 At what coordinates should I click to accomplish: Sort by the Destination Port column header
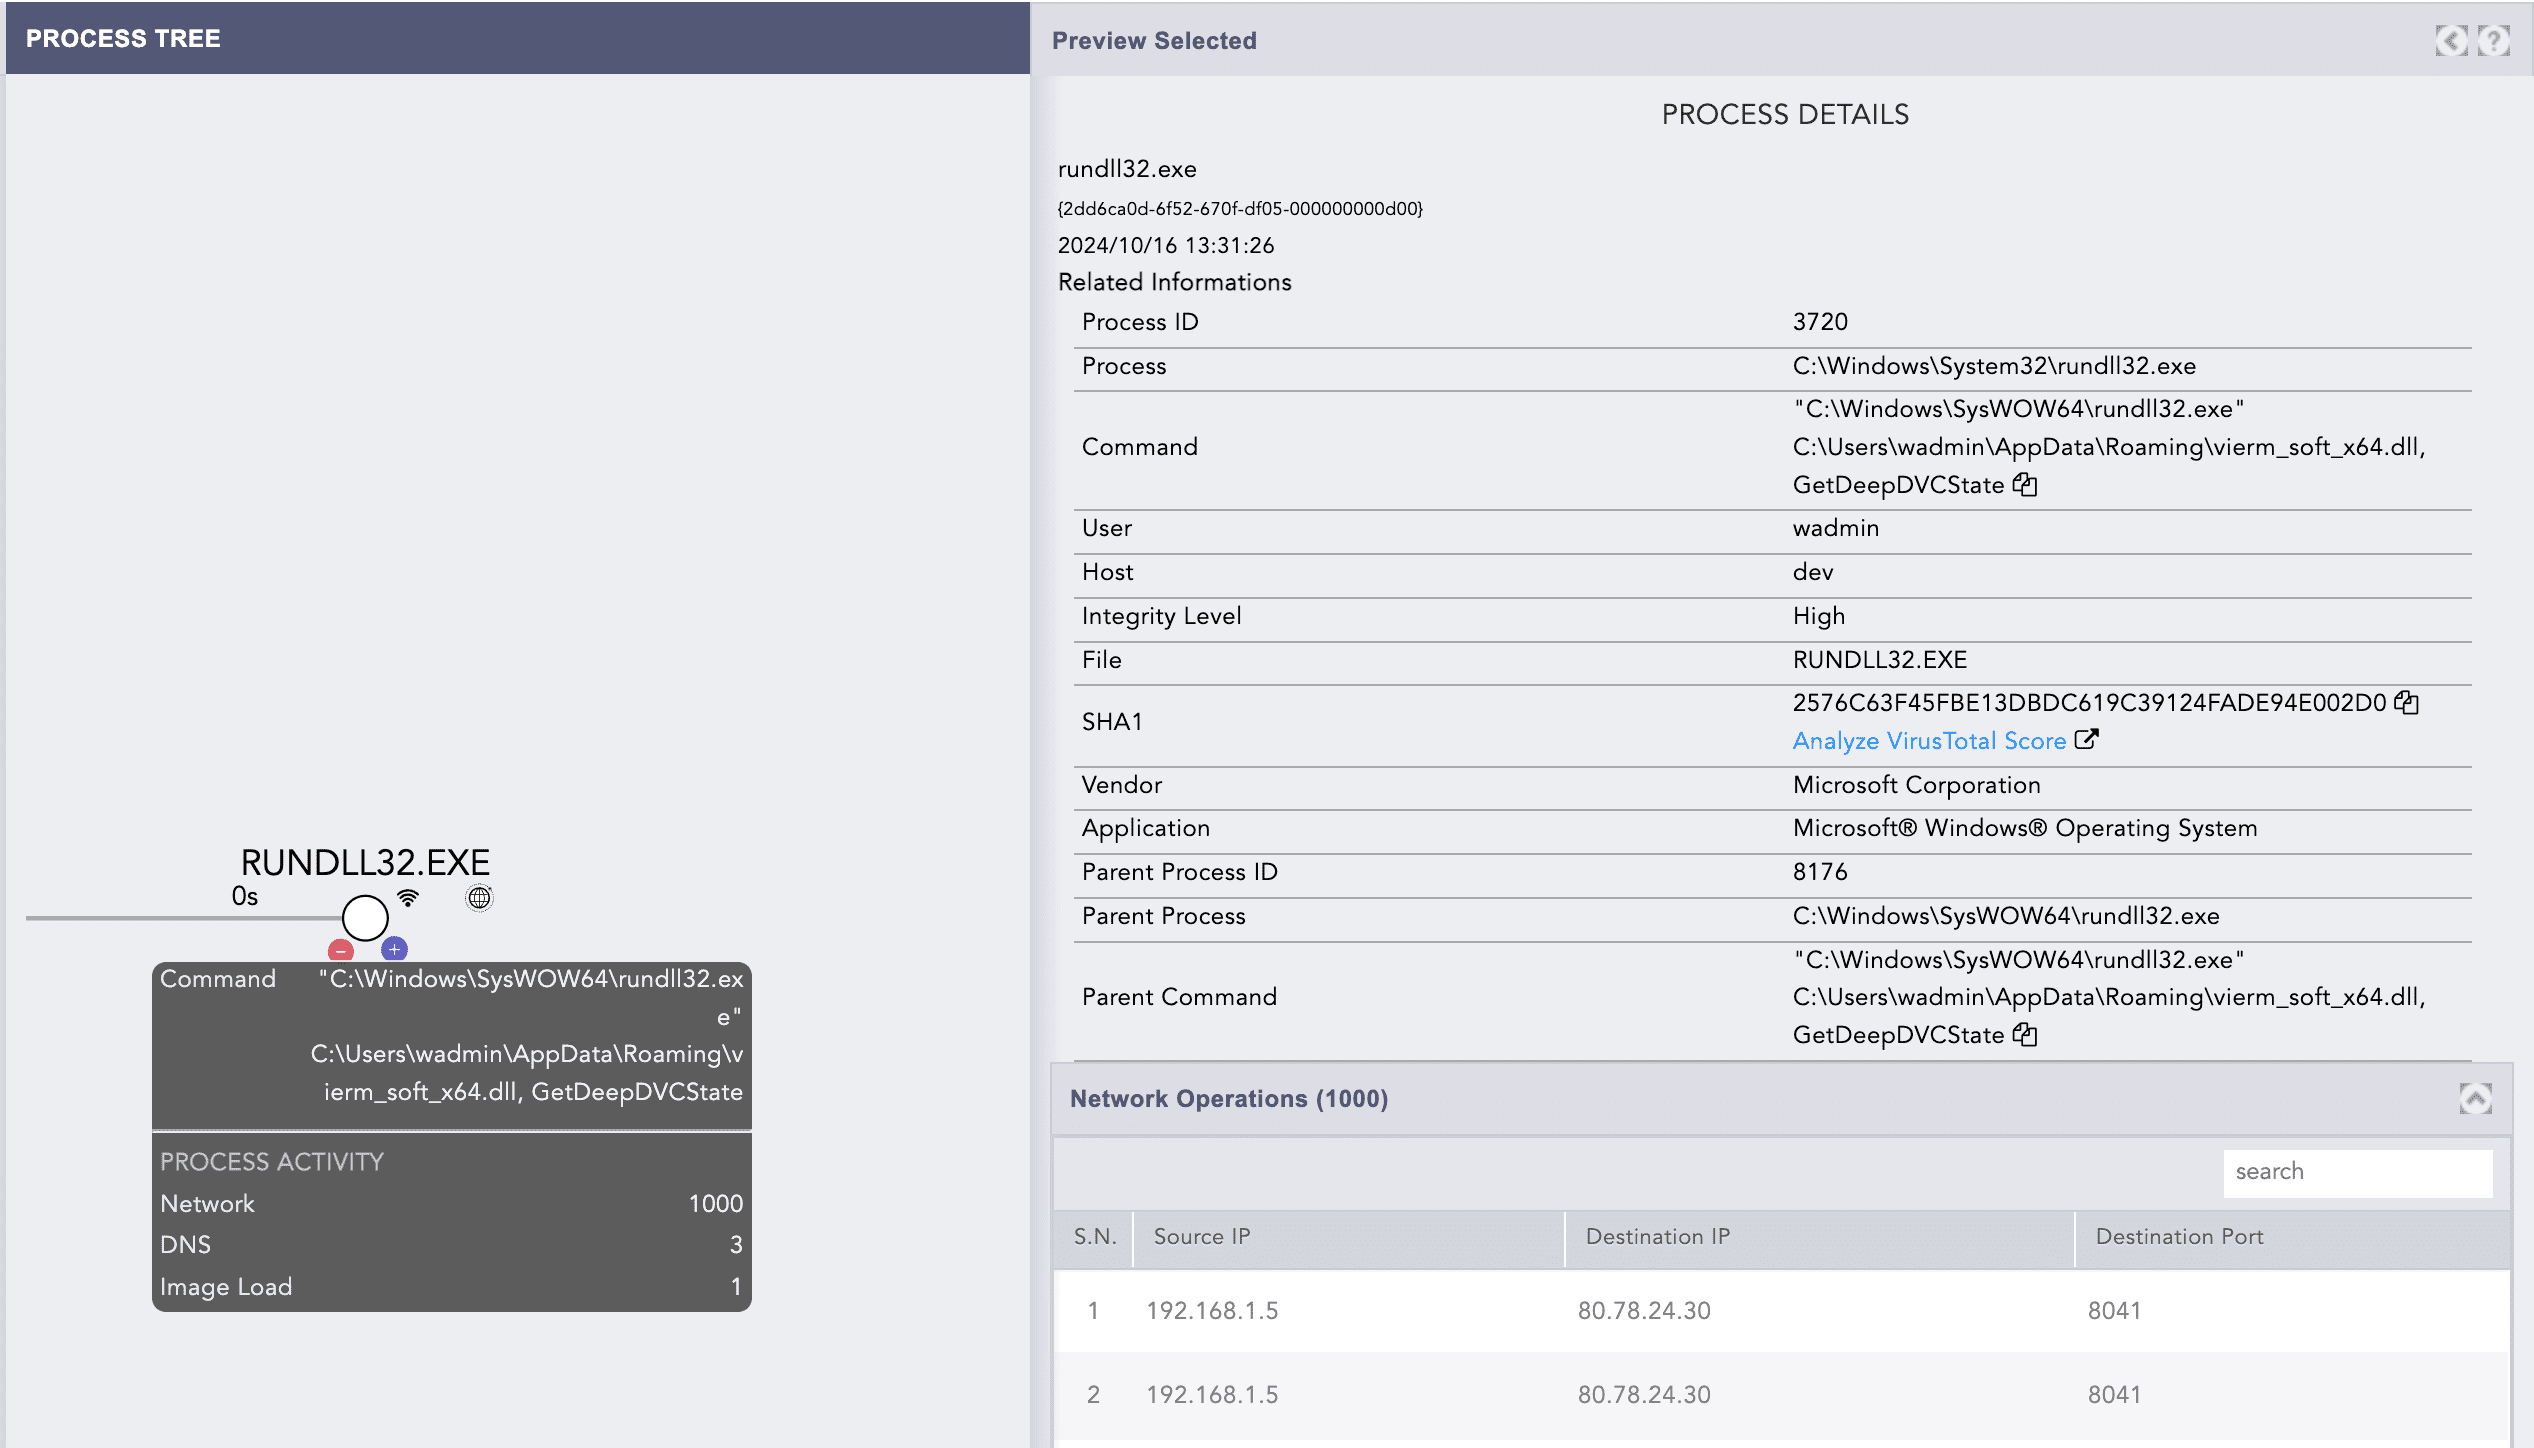click(x=2292, y=1237)
